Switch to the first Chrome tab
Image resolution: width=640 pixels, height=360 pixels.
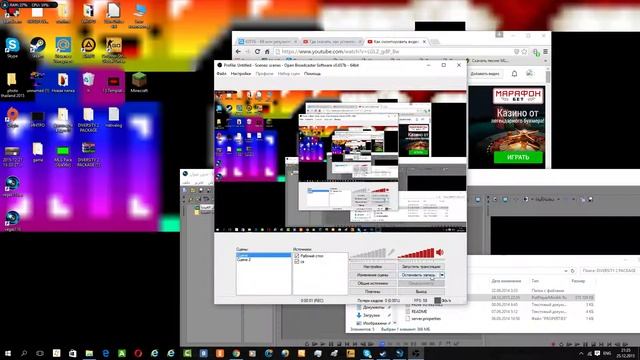267,42
